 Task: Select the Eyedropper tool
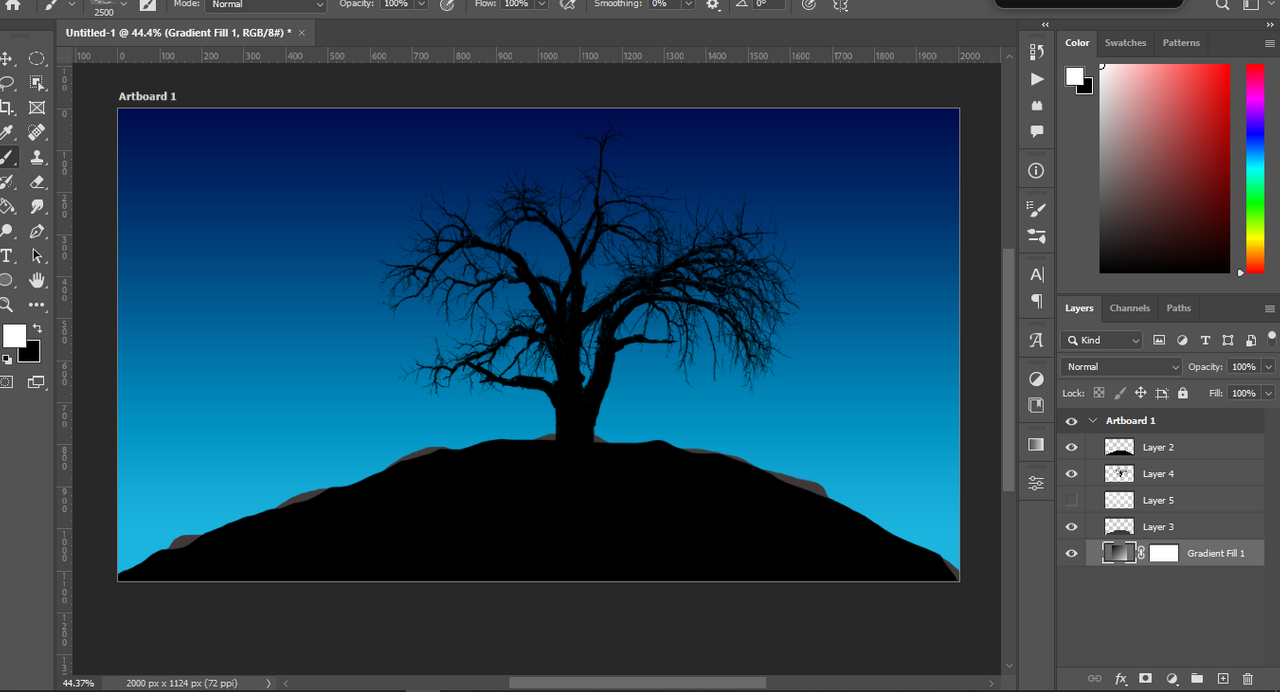(x=7, y=132)
